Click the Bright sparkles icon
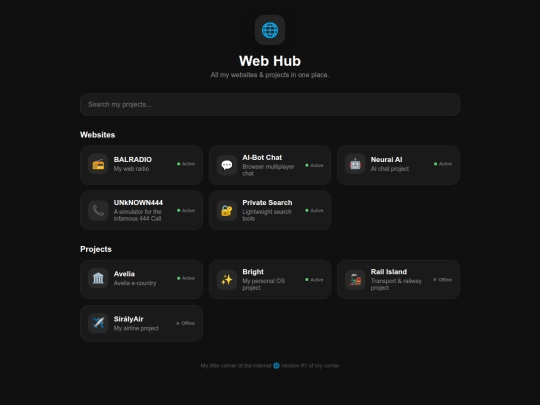The height and width of the screenshot is (405, 540). [227, 280]
